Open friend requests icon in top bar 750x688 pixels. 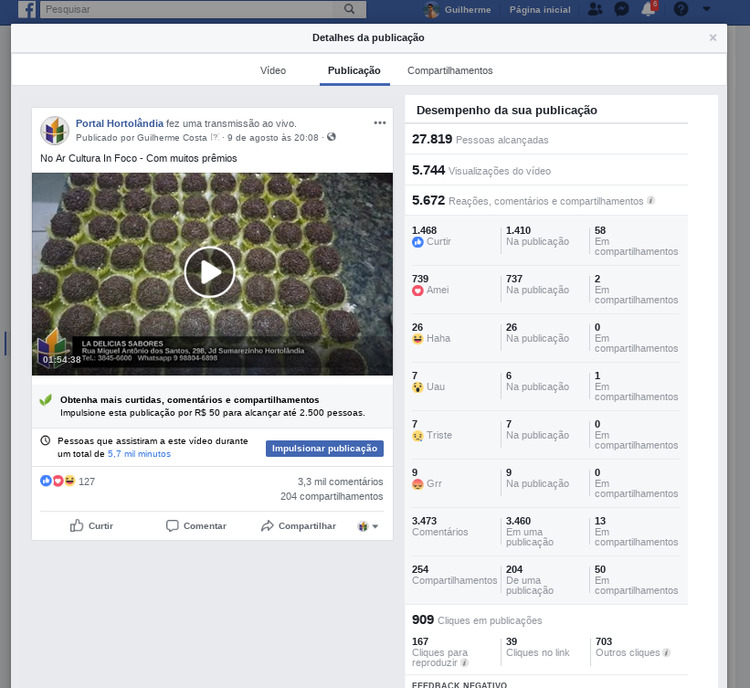[x=595, y=9]
